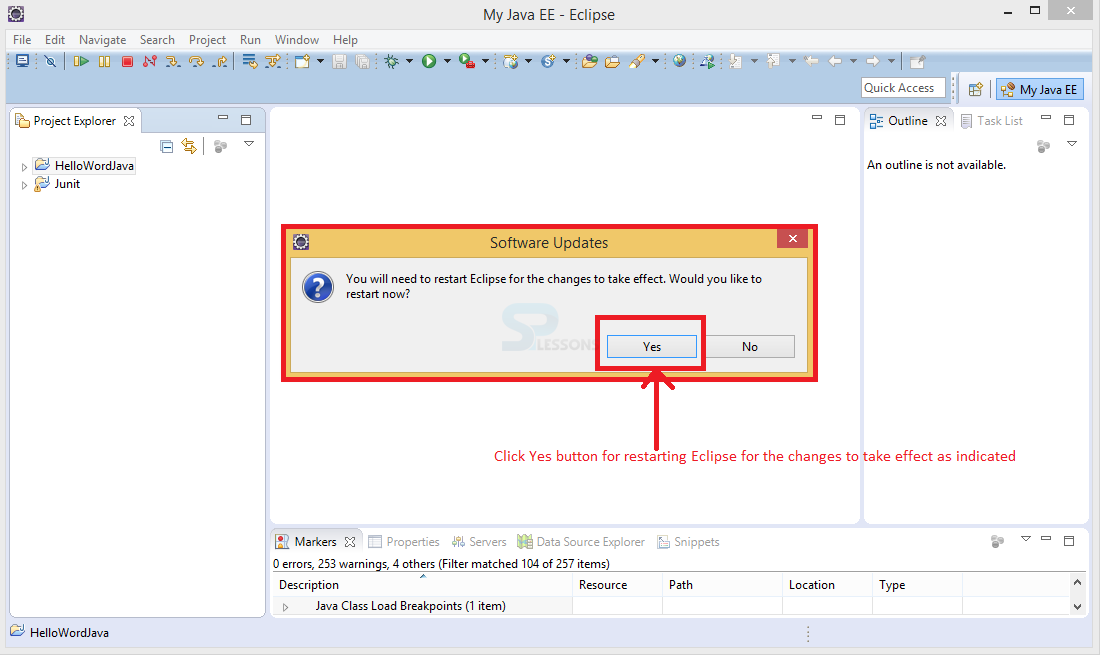
Task: Open the File menu
Action: click(x=22, y=40)
